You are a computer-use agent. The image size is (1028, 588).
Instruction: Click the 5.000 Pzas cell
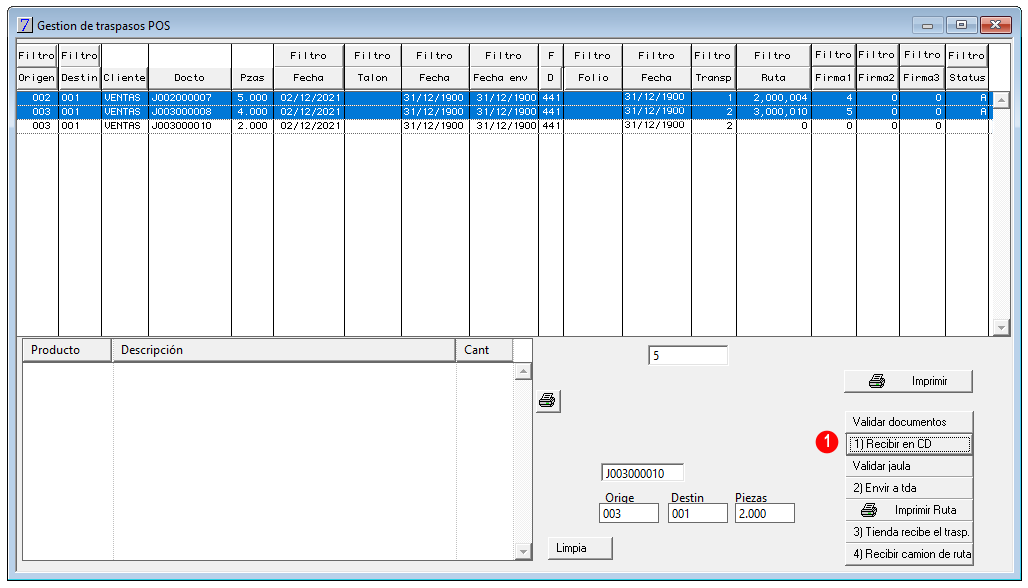pos(252,98)
